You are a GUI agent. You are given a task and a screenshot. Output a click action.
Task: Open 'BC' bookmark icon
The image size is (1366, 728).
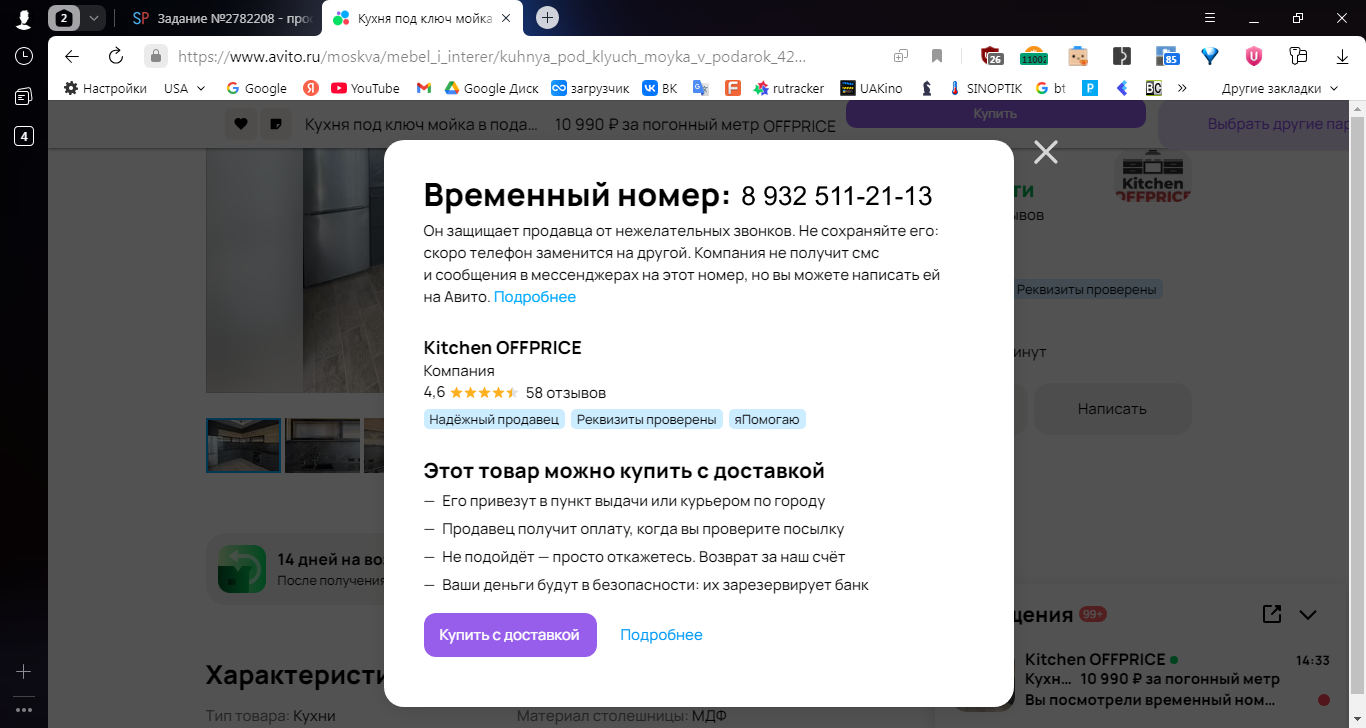tap(1153, 88)
